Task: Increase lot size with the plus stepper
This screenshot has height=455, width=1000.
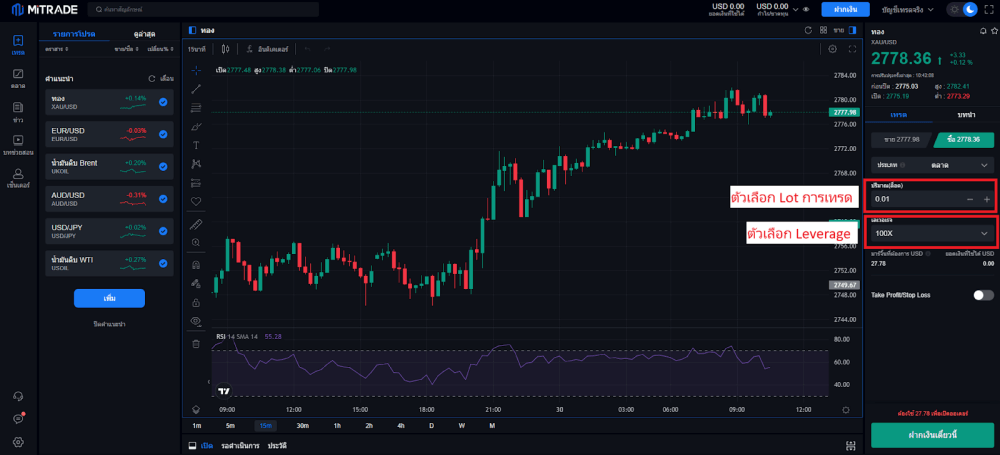Action: 986,200
